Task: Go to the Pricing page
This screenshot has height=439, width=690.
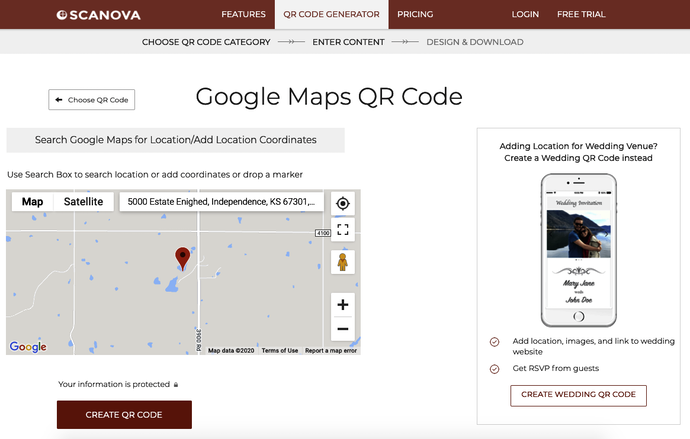Action: point(415,15)
